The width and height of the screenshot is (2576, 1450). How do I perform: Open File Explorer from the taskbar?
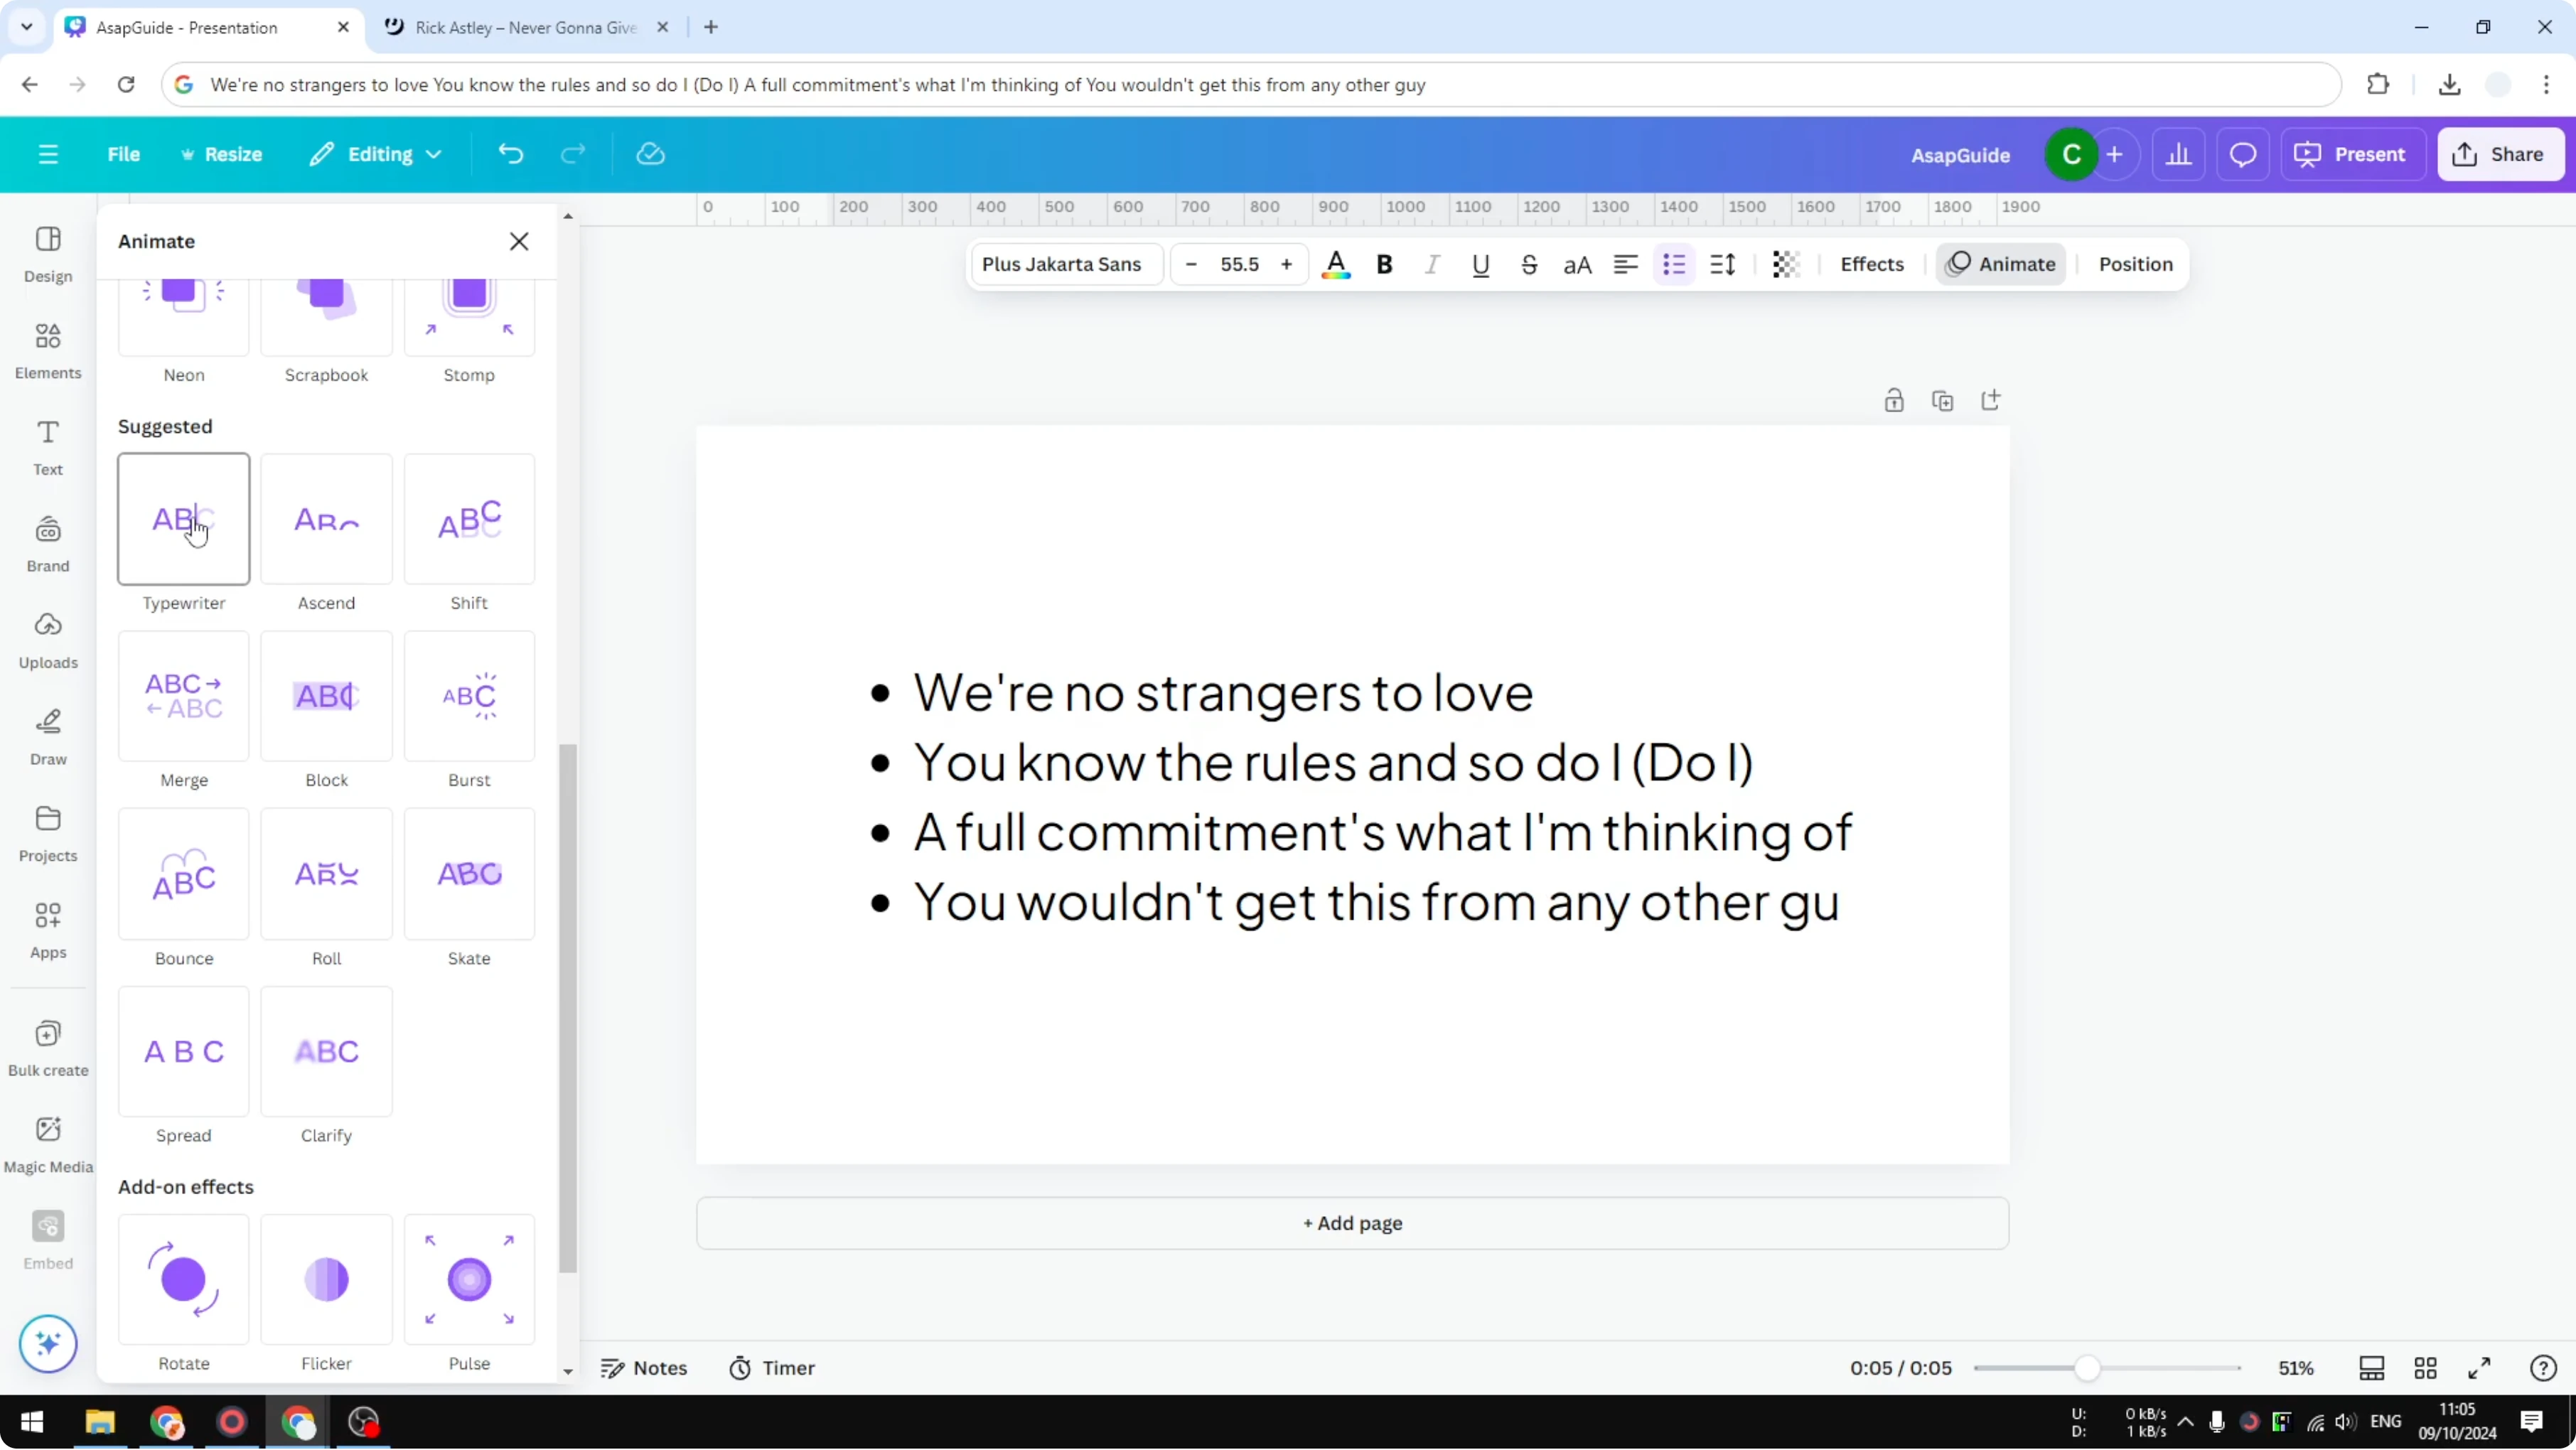[x=100, y=1422]
